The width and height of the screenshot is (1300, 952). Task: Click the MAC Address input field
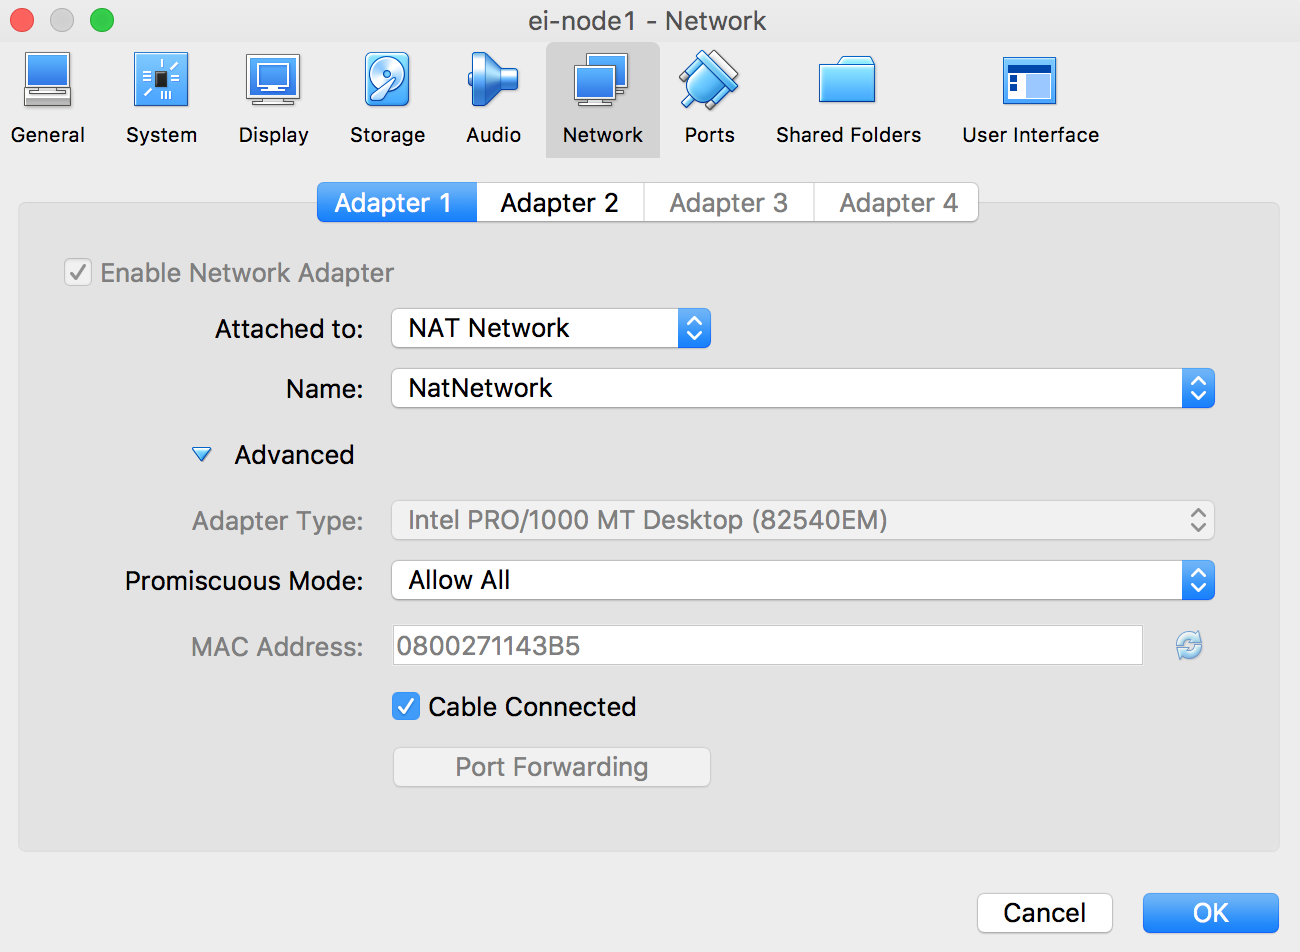pos(768,645)
